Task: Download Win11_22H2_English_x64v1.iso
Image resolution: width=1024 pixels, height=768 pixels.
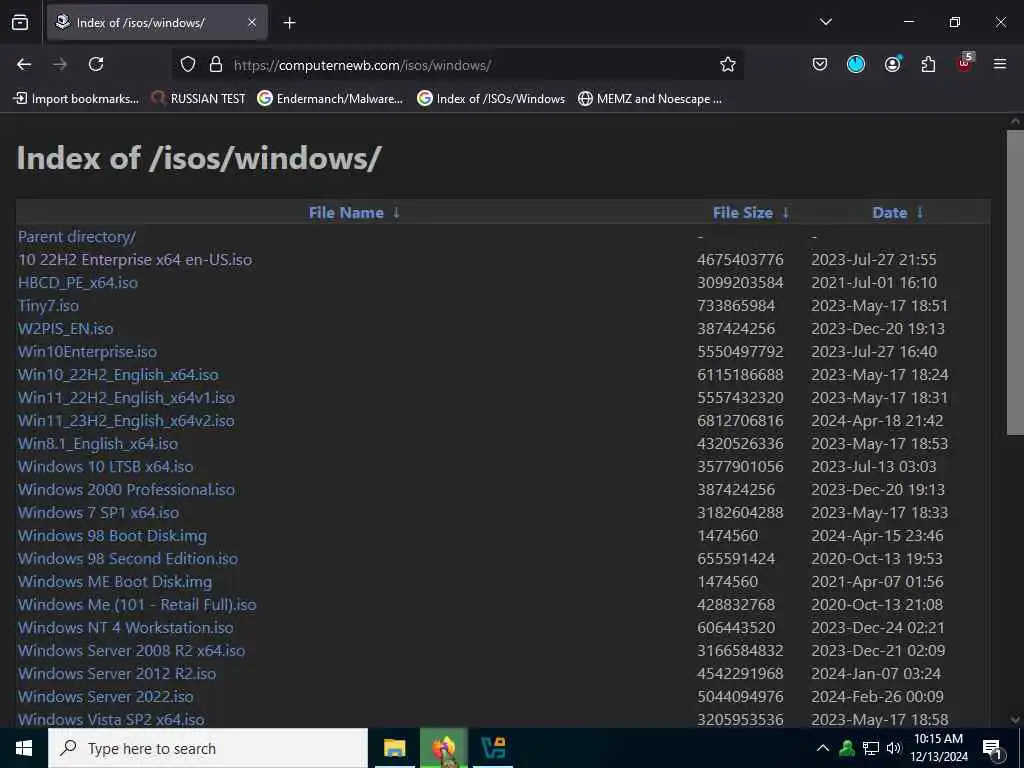Action: [126, 398]
